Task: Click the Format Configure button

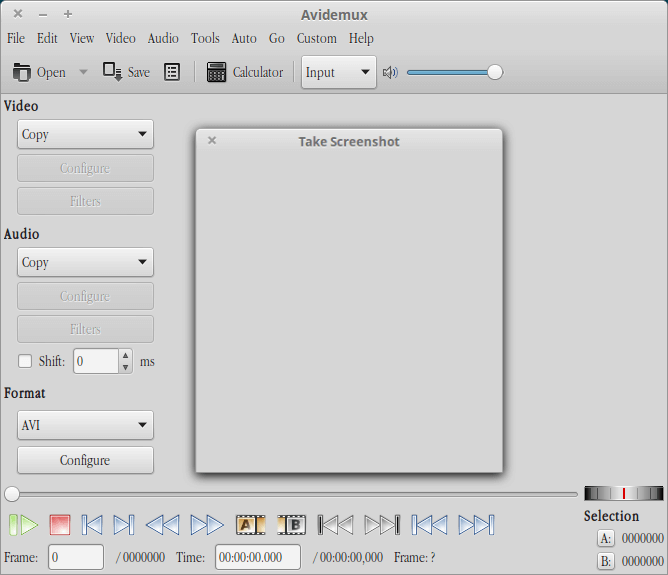Action: tap(85, 460)
